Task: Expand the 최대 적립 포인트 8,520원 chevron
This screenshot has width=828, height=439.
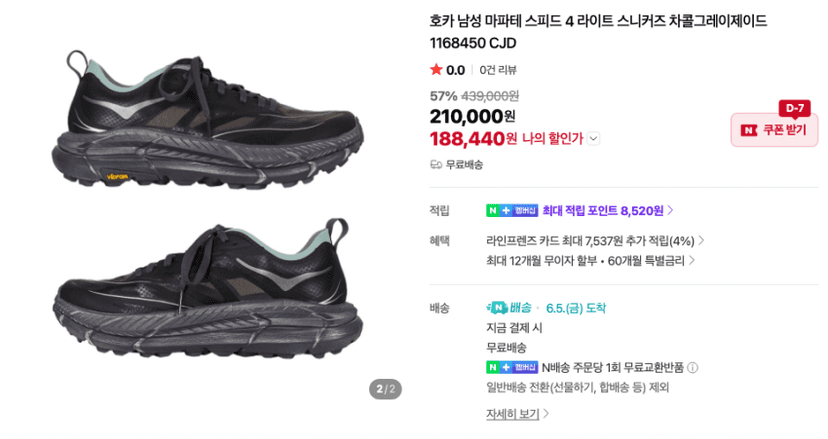Action: tap(671, 210)
